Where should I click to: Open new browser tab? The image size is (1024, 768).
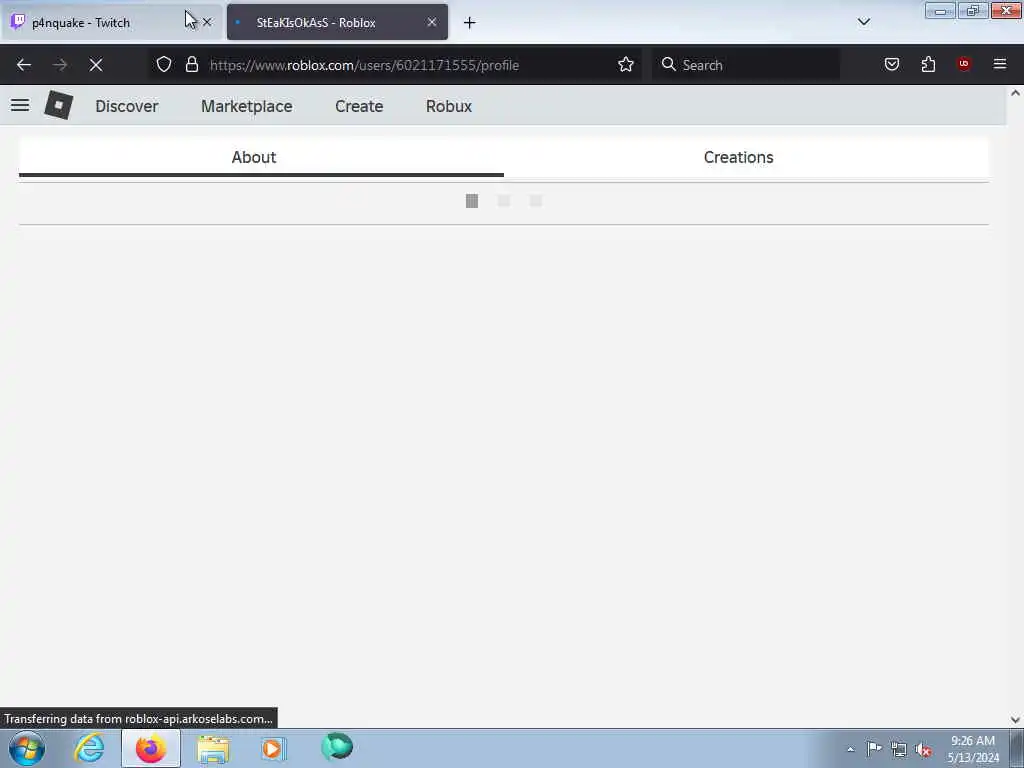click(x=470, y=23)
